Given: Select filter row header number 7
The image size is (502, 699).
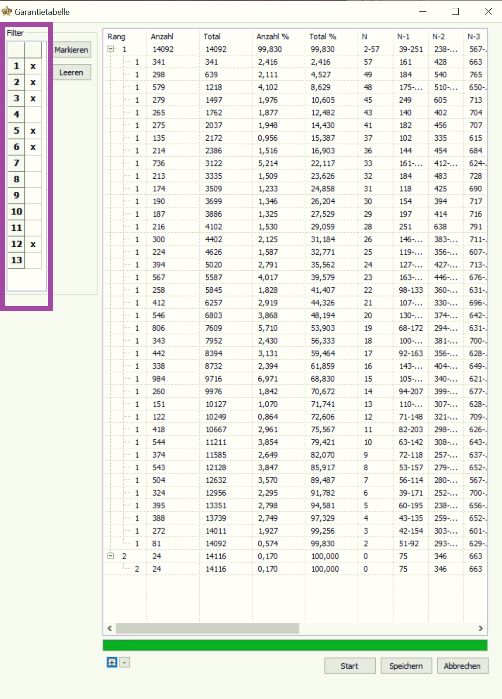Looking at the screenshot, I should point(16,163).
